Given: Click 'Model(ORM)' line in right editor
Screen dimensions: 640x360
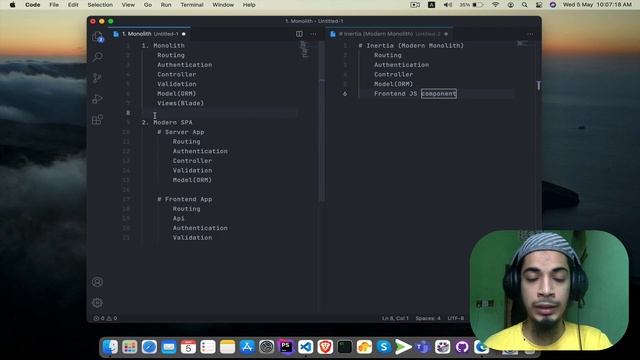Looking at the screenshot, I should (393, 84).
